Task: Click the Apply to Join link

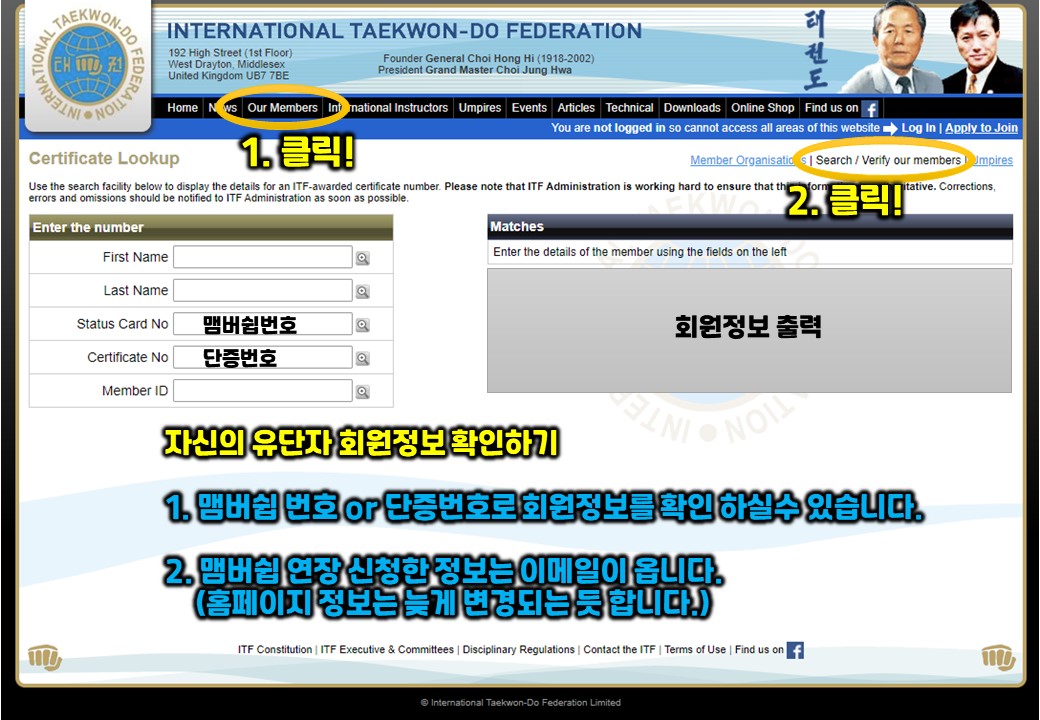Action: point(981,128)
